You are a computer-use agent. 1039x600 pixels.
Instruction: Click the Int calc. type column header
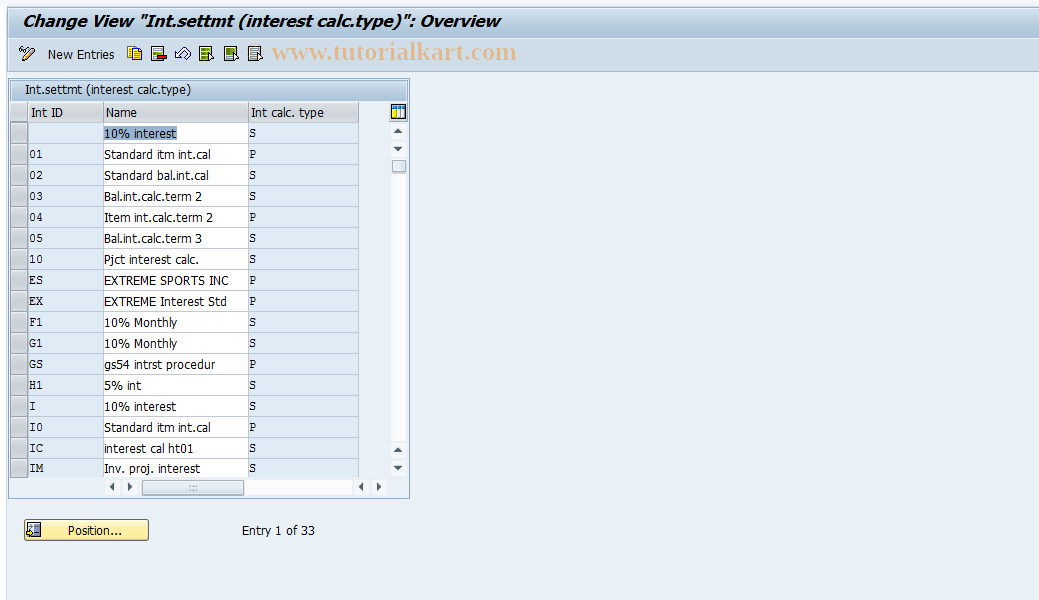tap(303, 112)
